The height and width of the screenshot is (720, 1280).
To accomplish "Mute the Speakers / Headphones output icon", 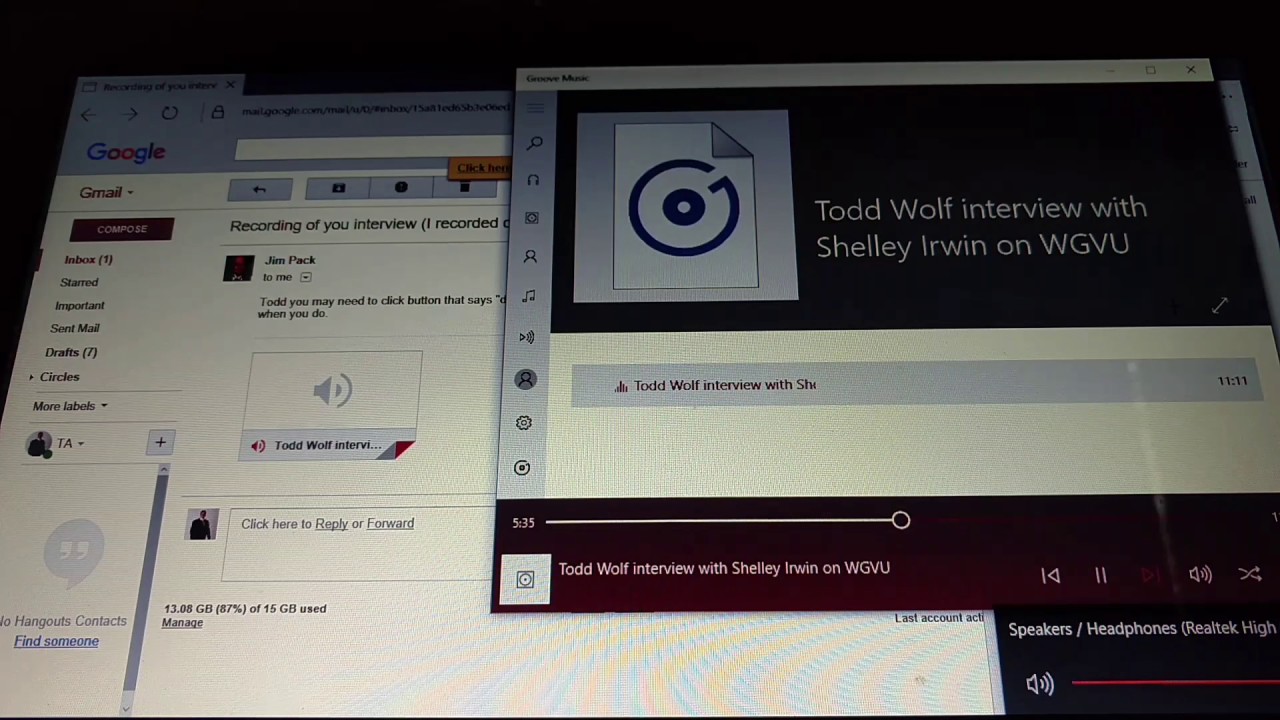I will 1040,684.
